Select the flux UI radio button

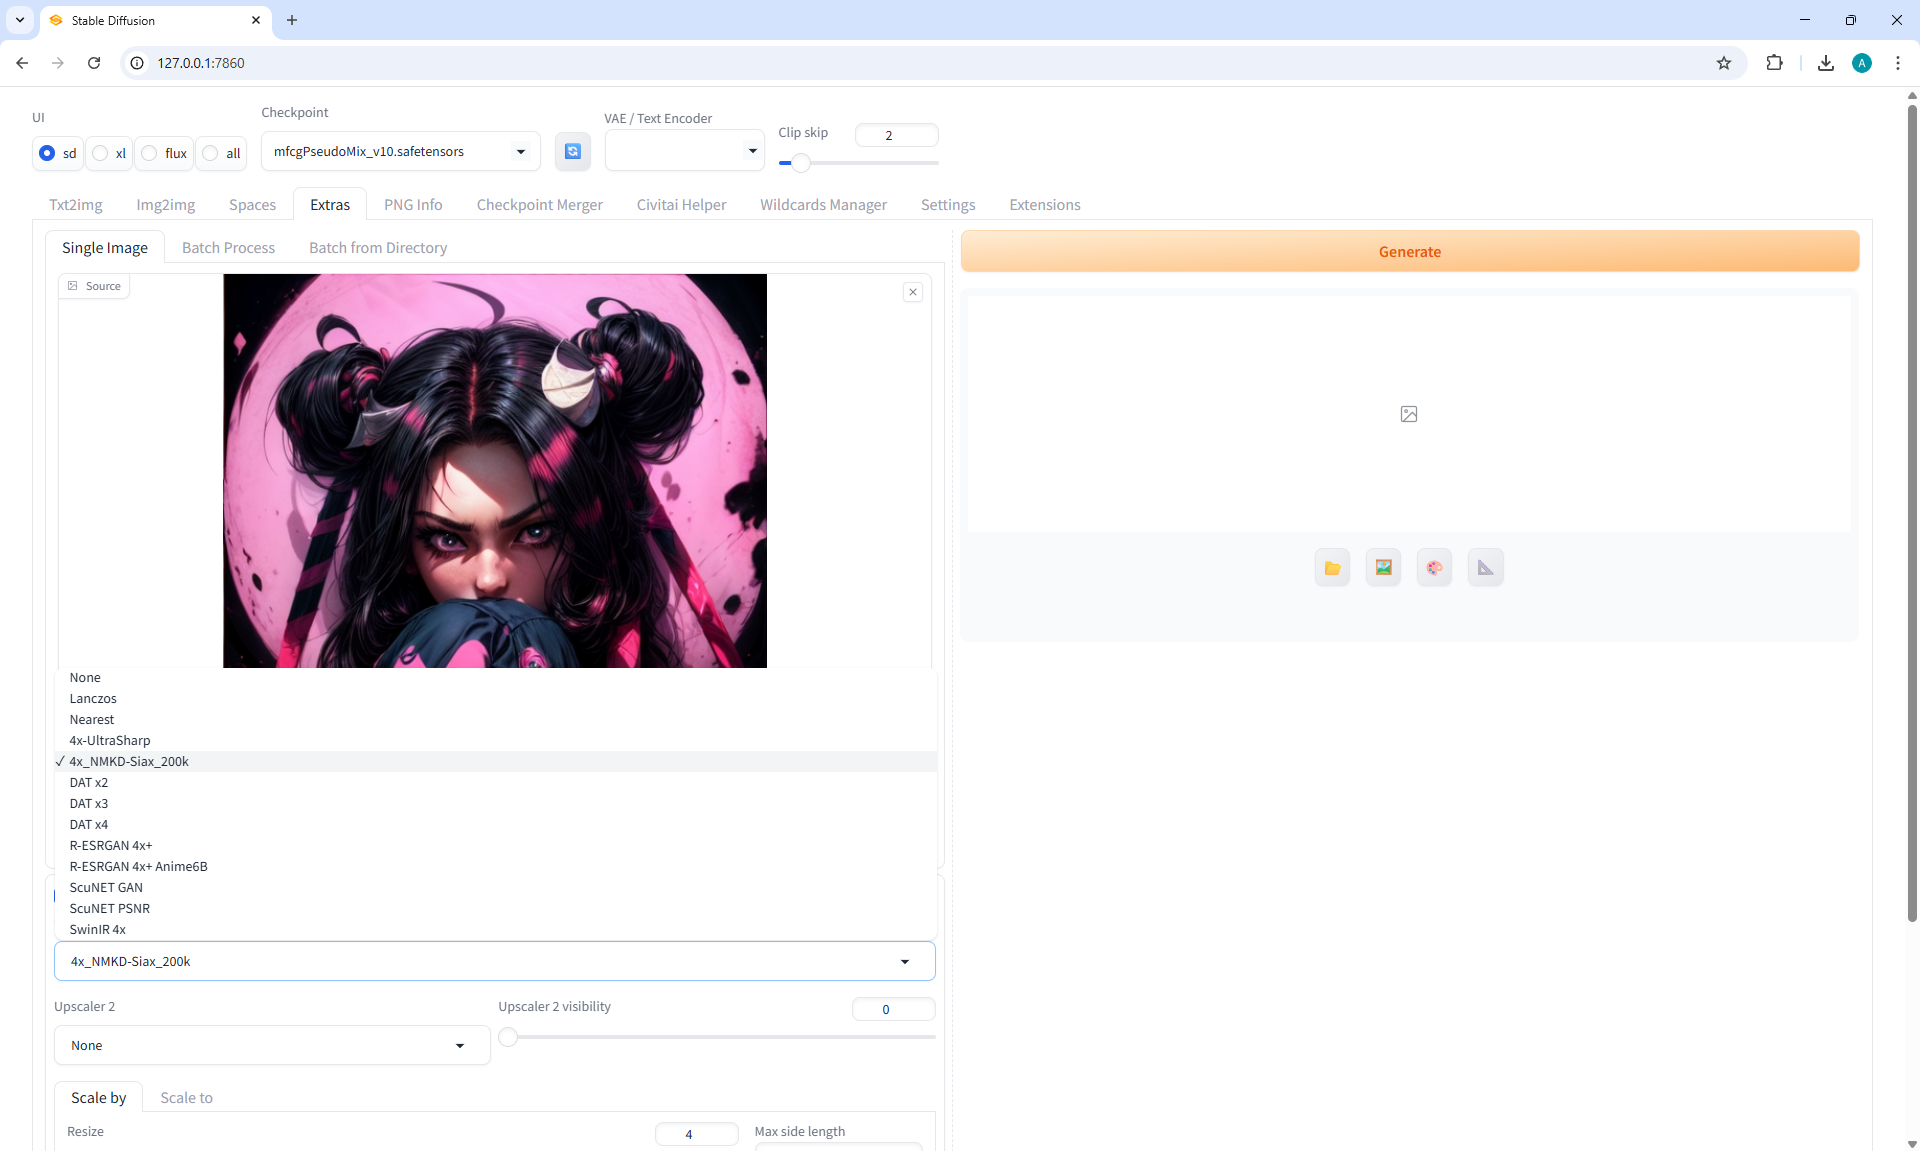150,153
